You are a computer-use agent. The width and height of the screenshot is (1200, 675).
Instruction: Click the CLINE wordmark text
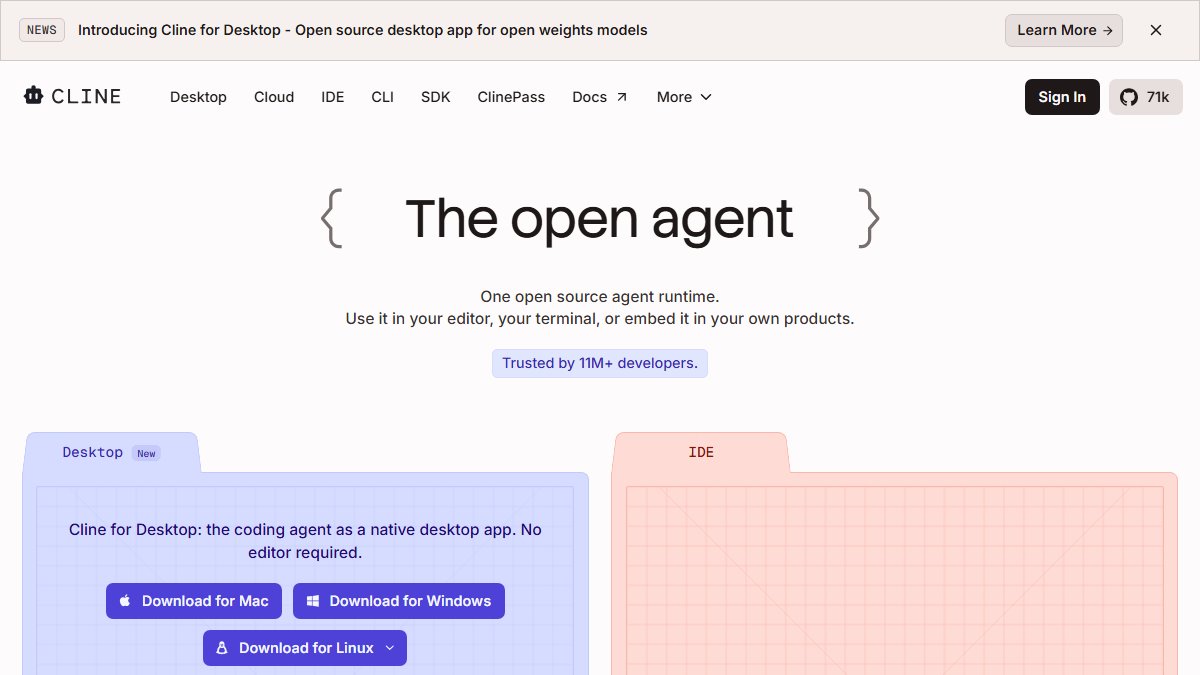pos(87,96)
